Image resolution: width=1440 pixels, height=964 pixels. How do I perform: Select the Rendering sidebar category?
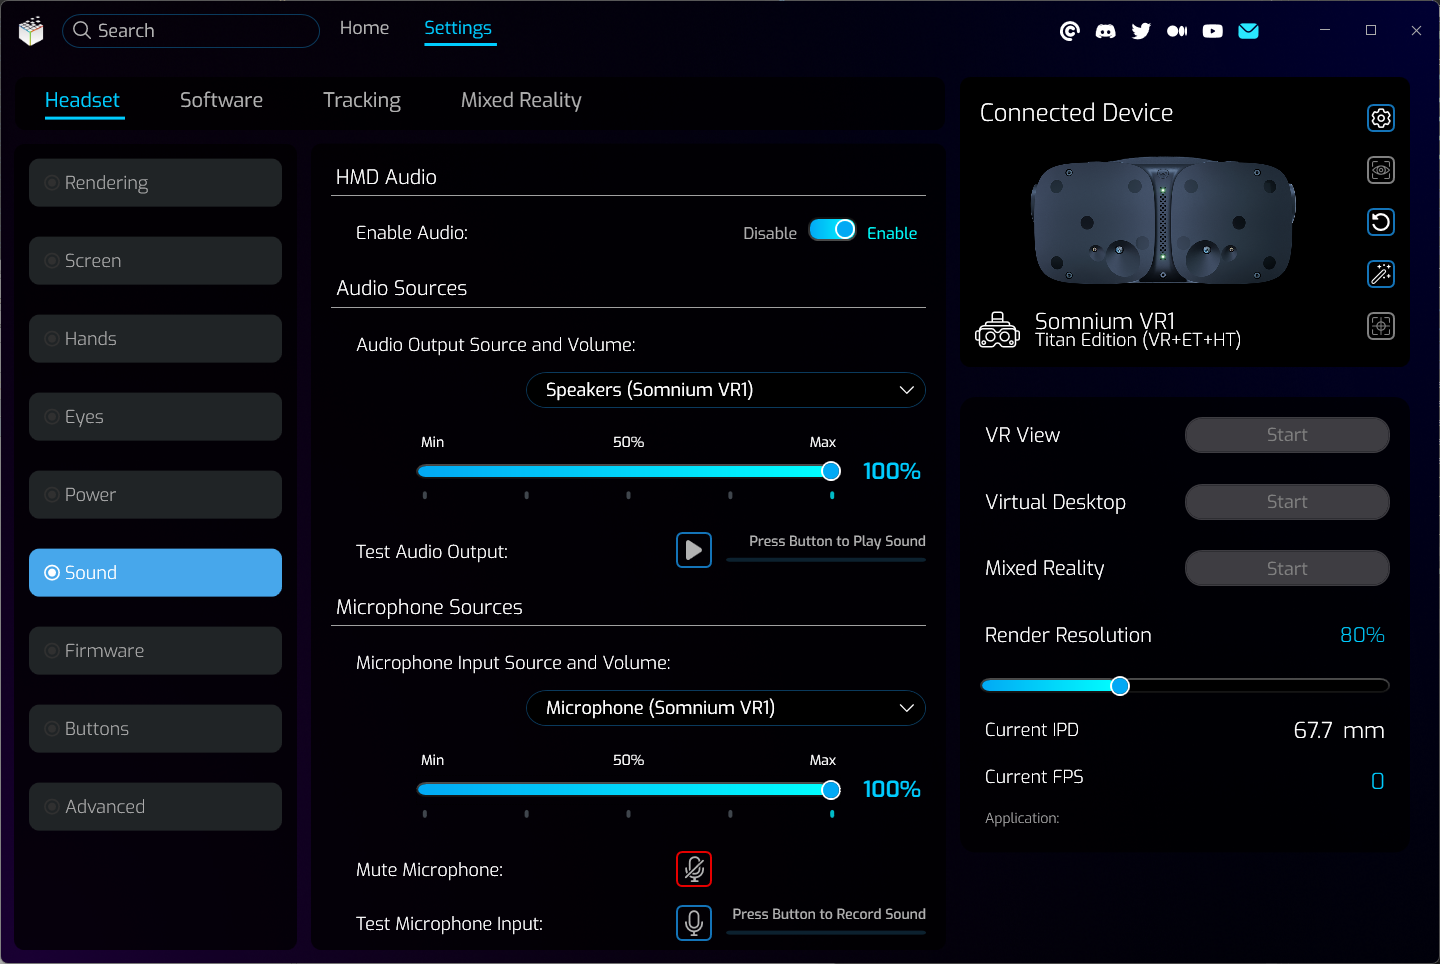coord(155,183)
